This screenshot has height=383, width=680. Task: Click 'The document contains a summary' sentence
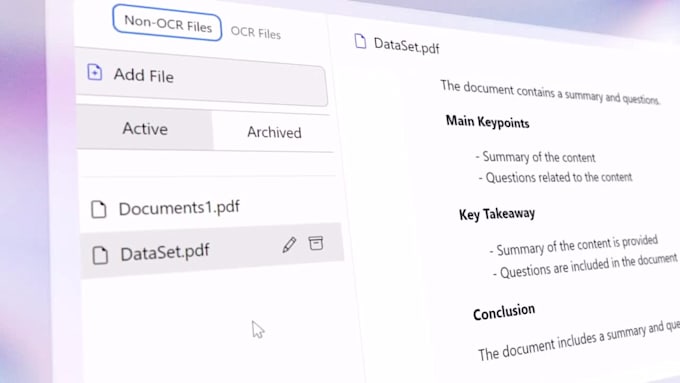coord(550,92)
